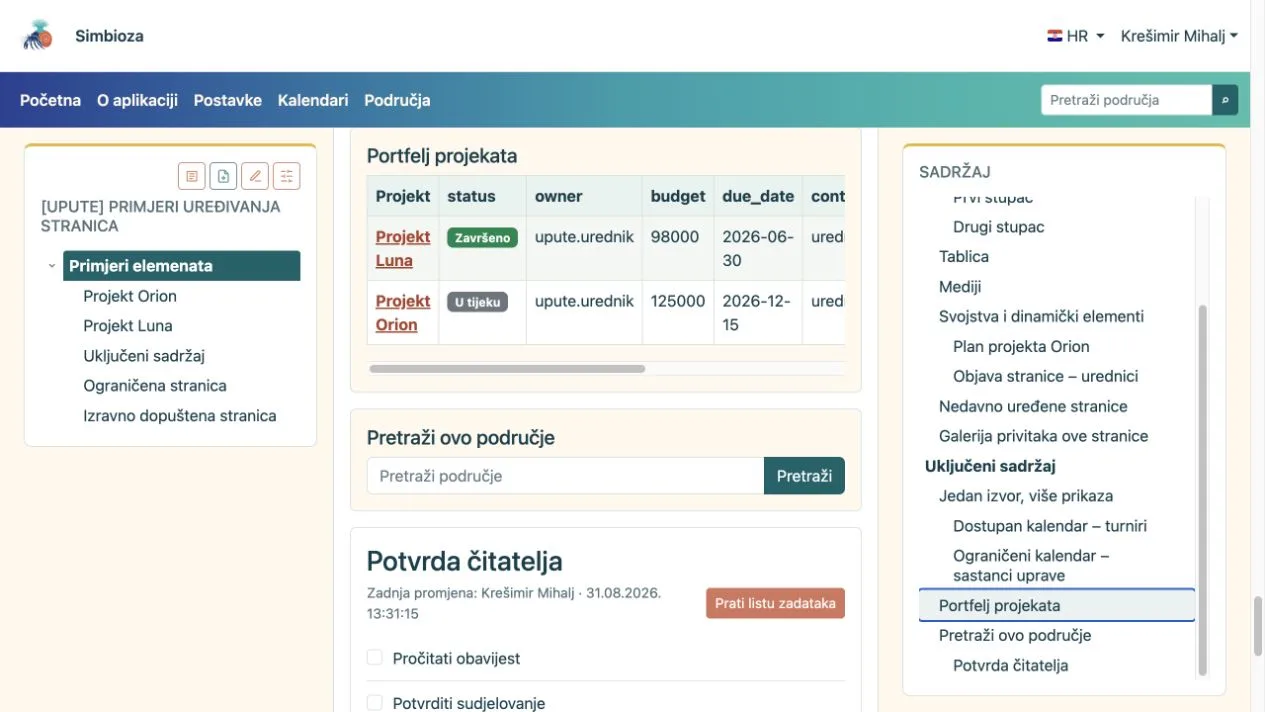
Task: Click the page's main vertical scrollbar
Action: [1258, 625]
